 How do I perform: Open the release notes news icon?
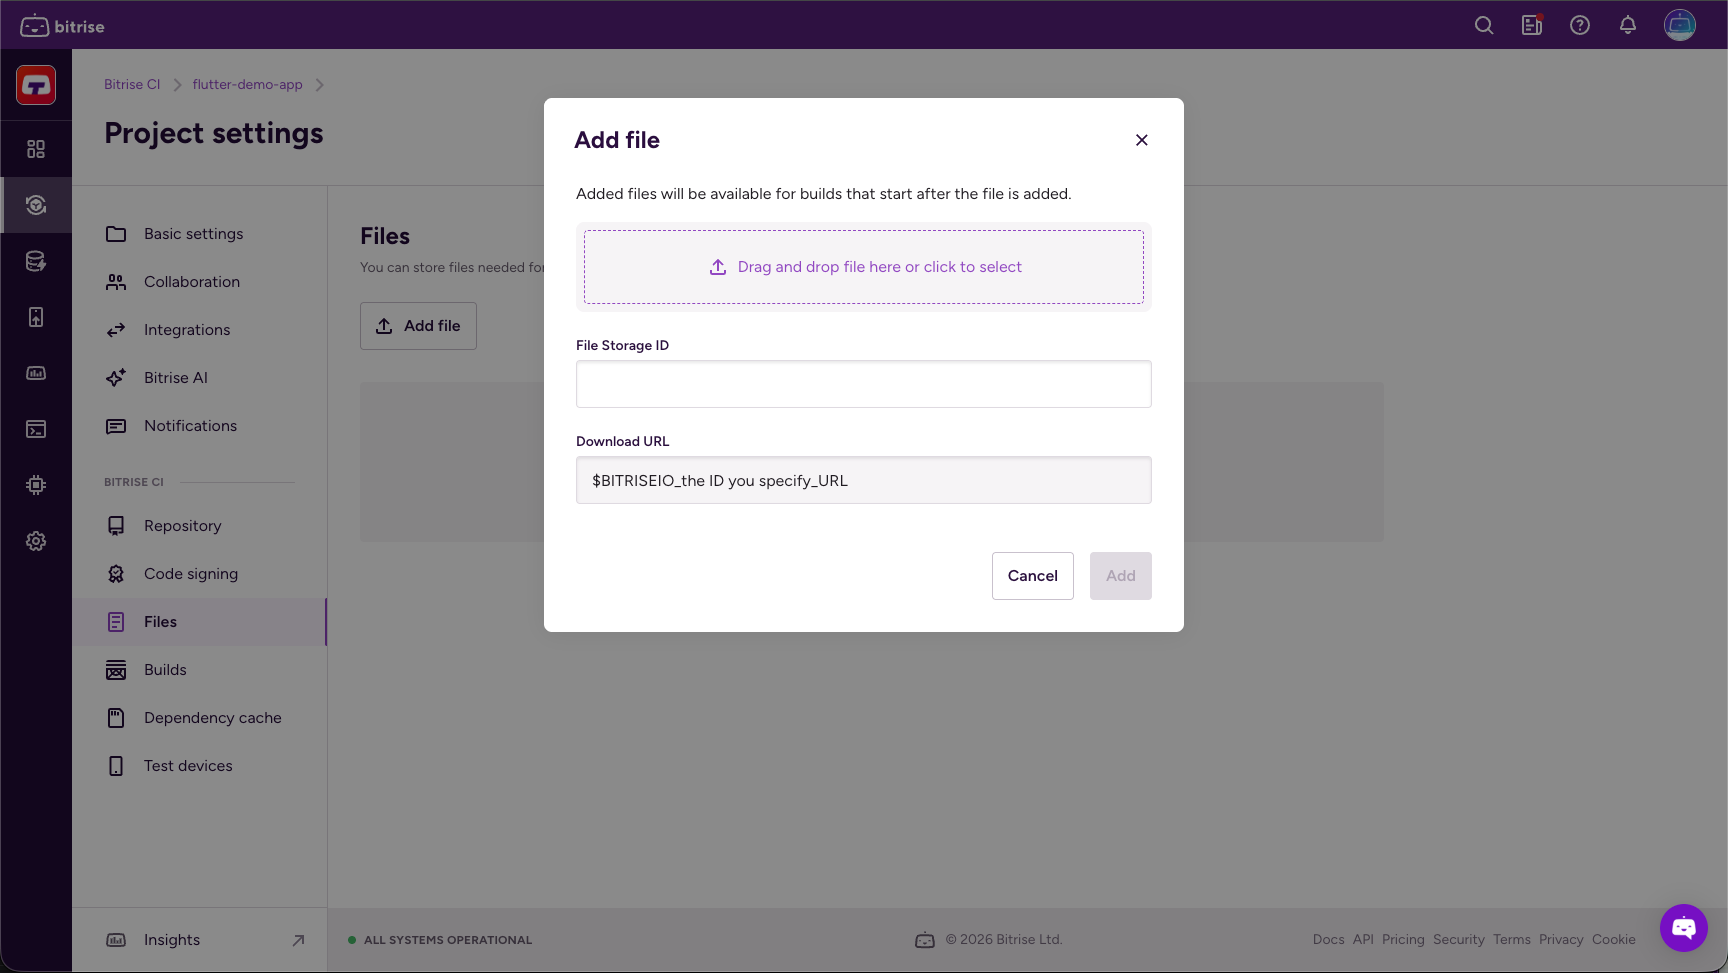point(1532,26)
